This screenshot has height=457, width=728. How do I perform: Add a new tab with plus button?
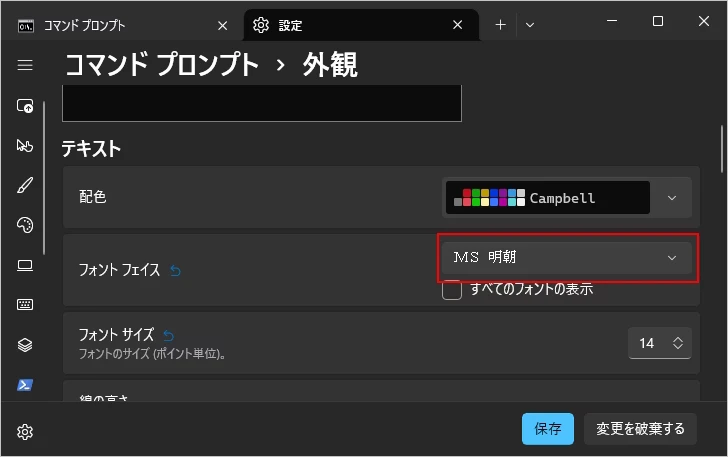click(500, 25)
